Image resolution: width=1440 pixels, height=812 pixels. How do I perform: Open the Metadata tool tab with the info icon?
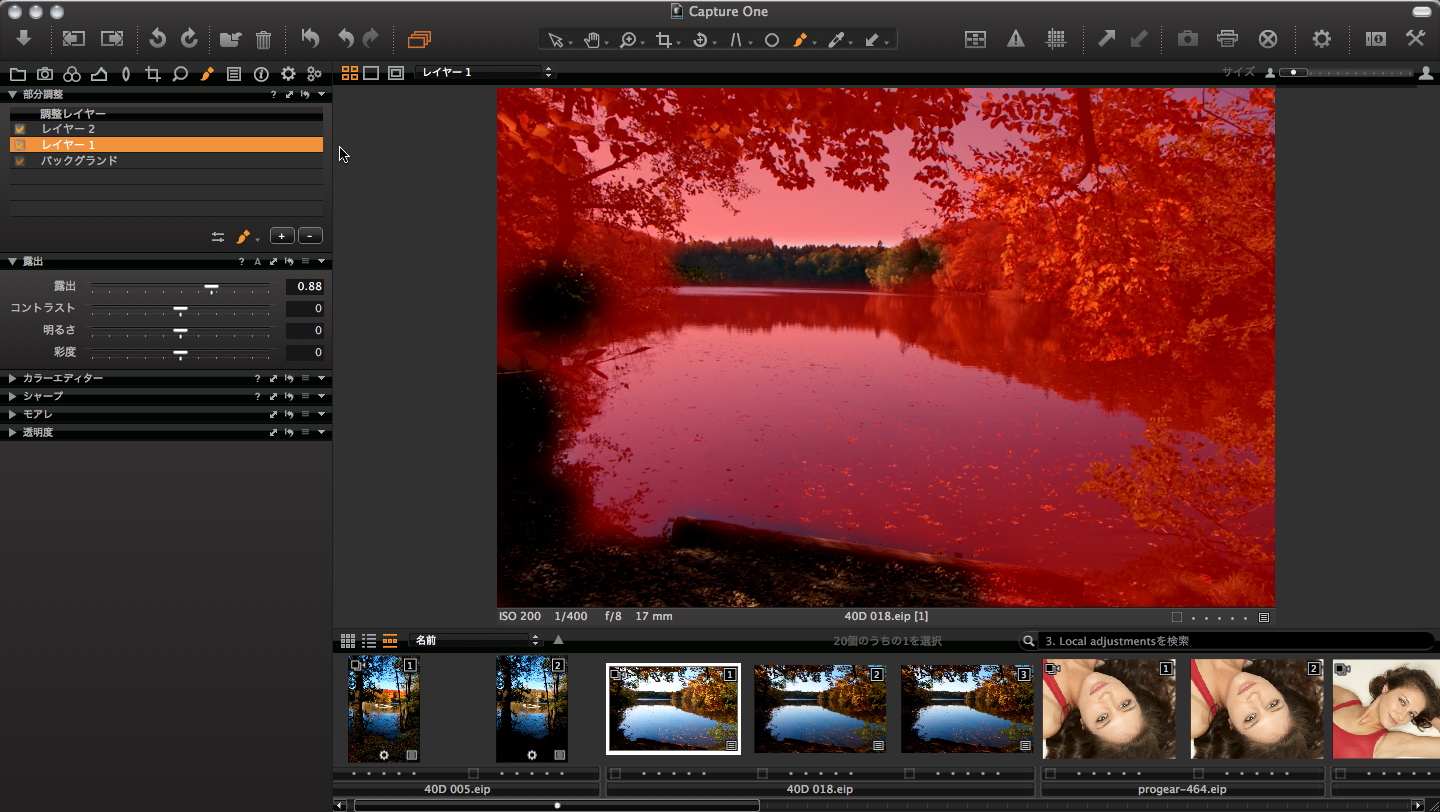[x=261, y=73]
